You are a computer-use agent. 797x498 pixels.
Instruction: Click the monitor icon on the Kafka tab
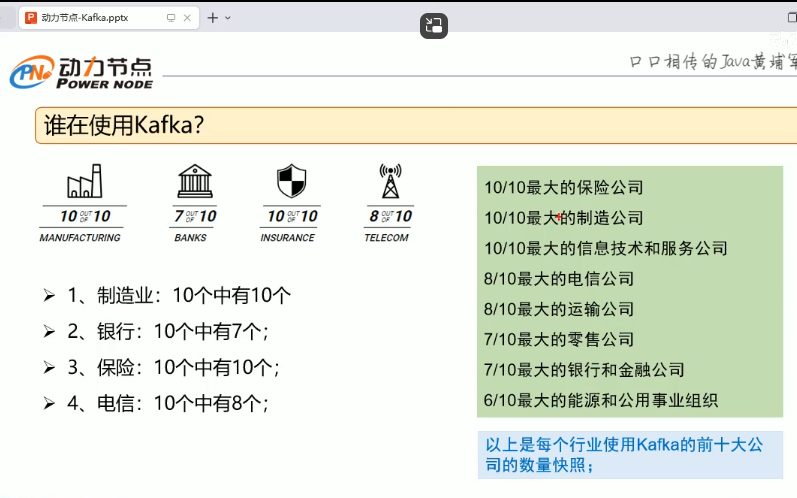[x=171, y=18]
